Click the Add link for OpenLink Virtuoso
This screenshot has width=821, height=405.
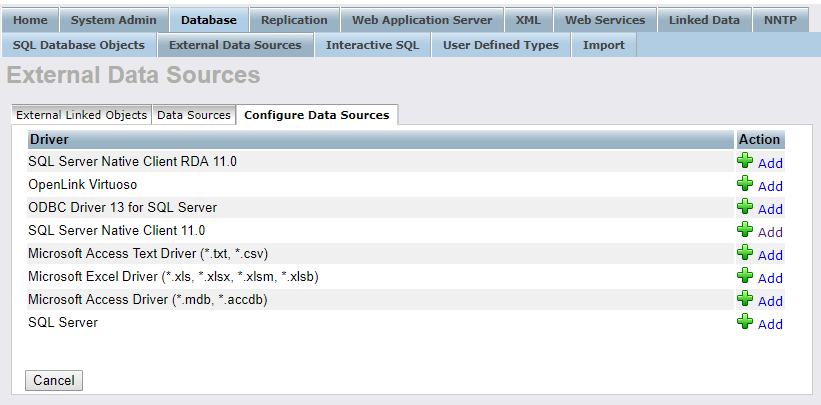tap(770, 186)
